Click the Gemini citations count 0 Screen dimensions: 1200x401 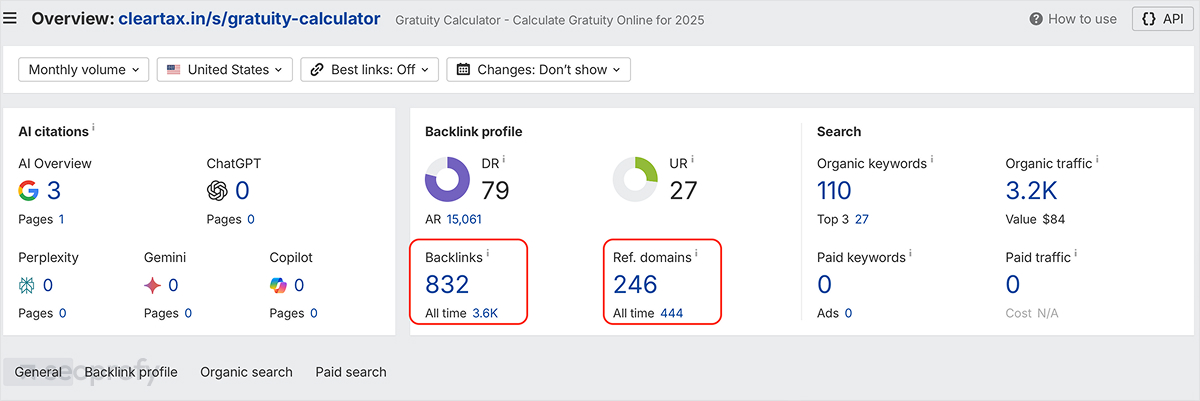coord(173,286)
